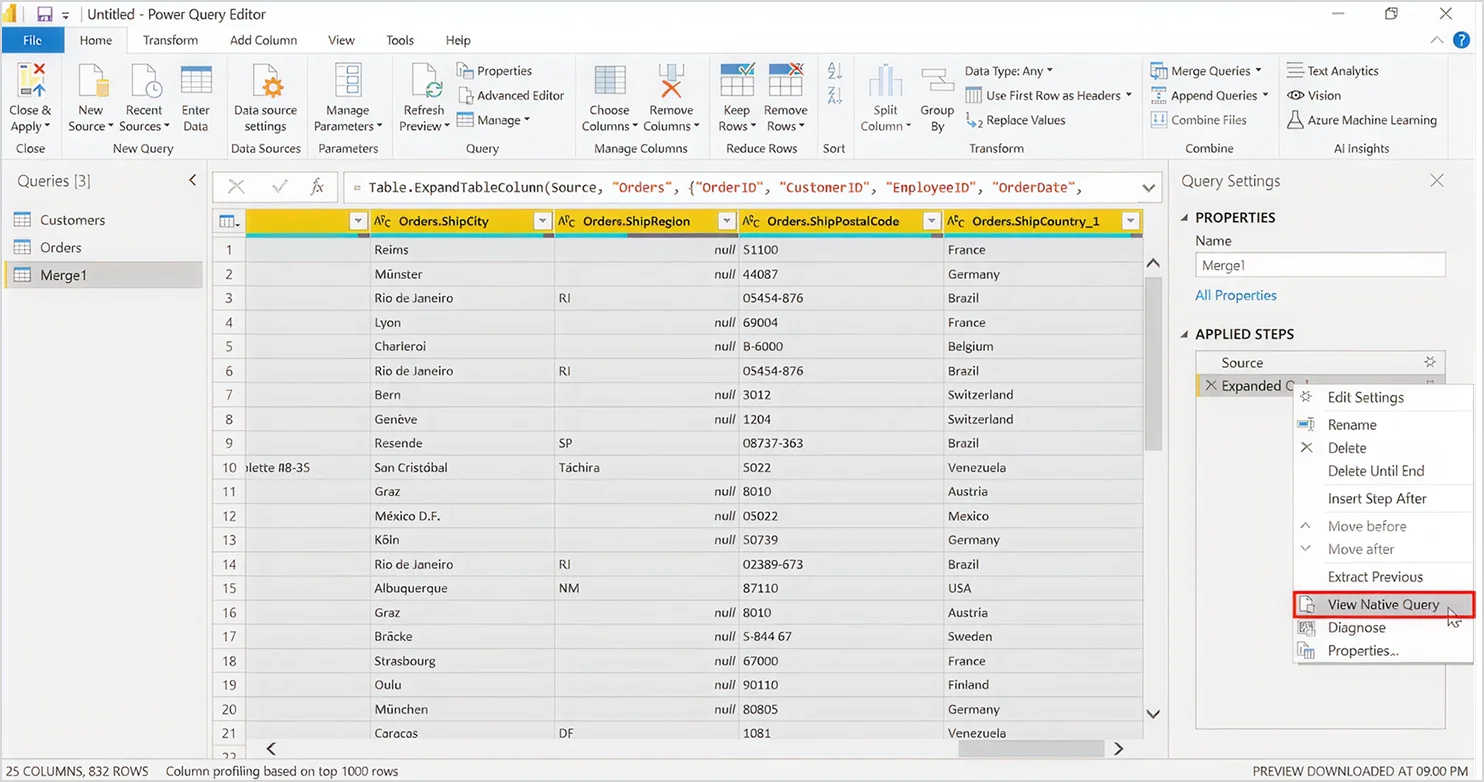This screenshot has height=782, width=1484.
Task: Click the Group By icon
Action: click(x=937, y=82)
